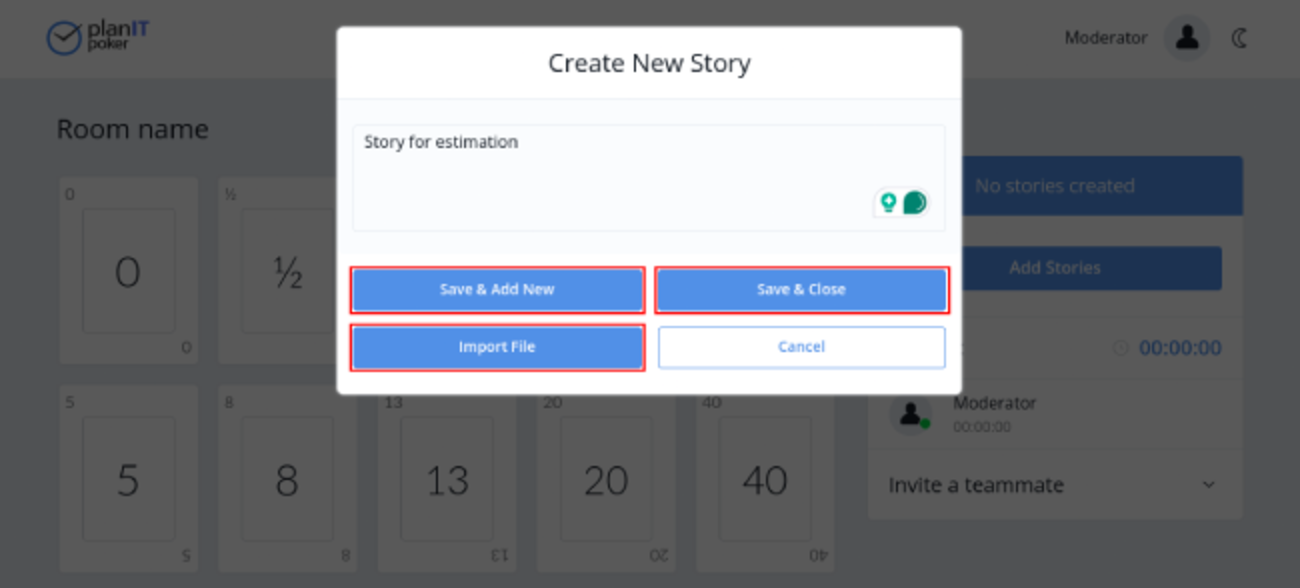Cancel the Create New Story dialog
This screenshot has height=588, width=1300.
point(801,347)
